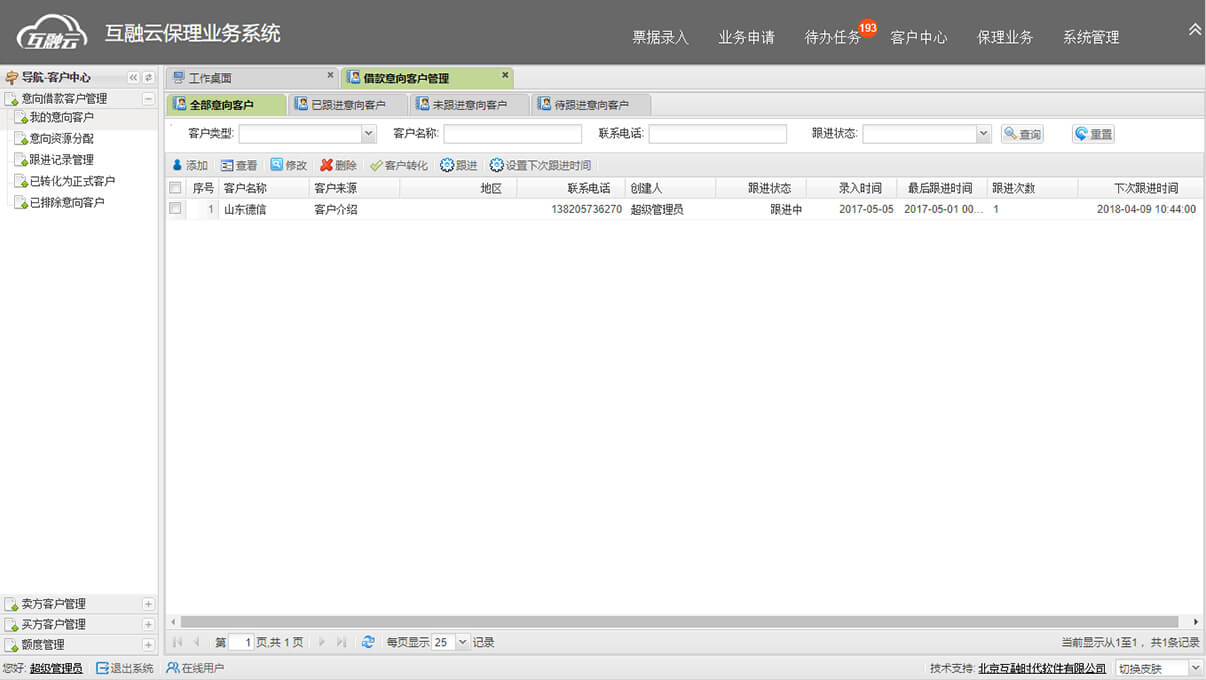Click the 客户名称 input field
Viewport: 1206px width, 680px height.
512,134
